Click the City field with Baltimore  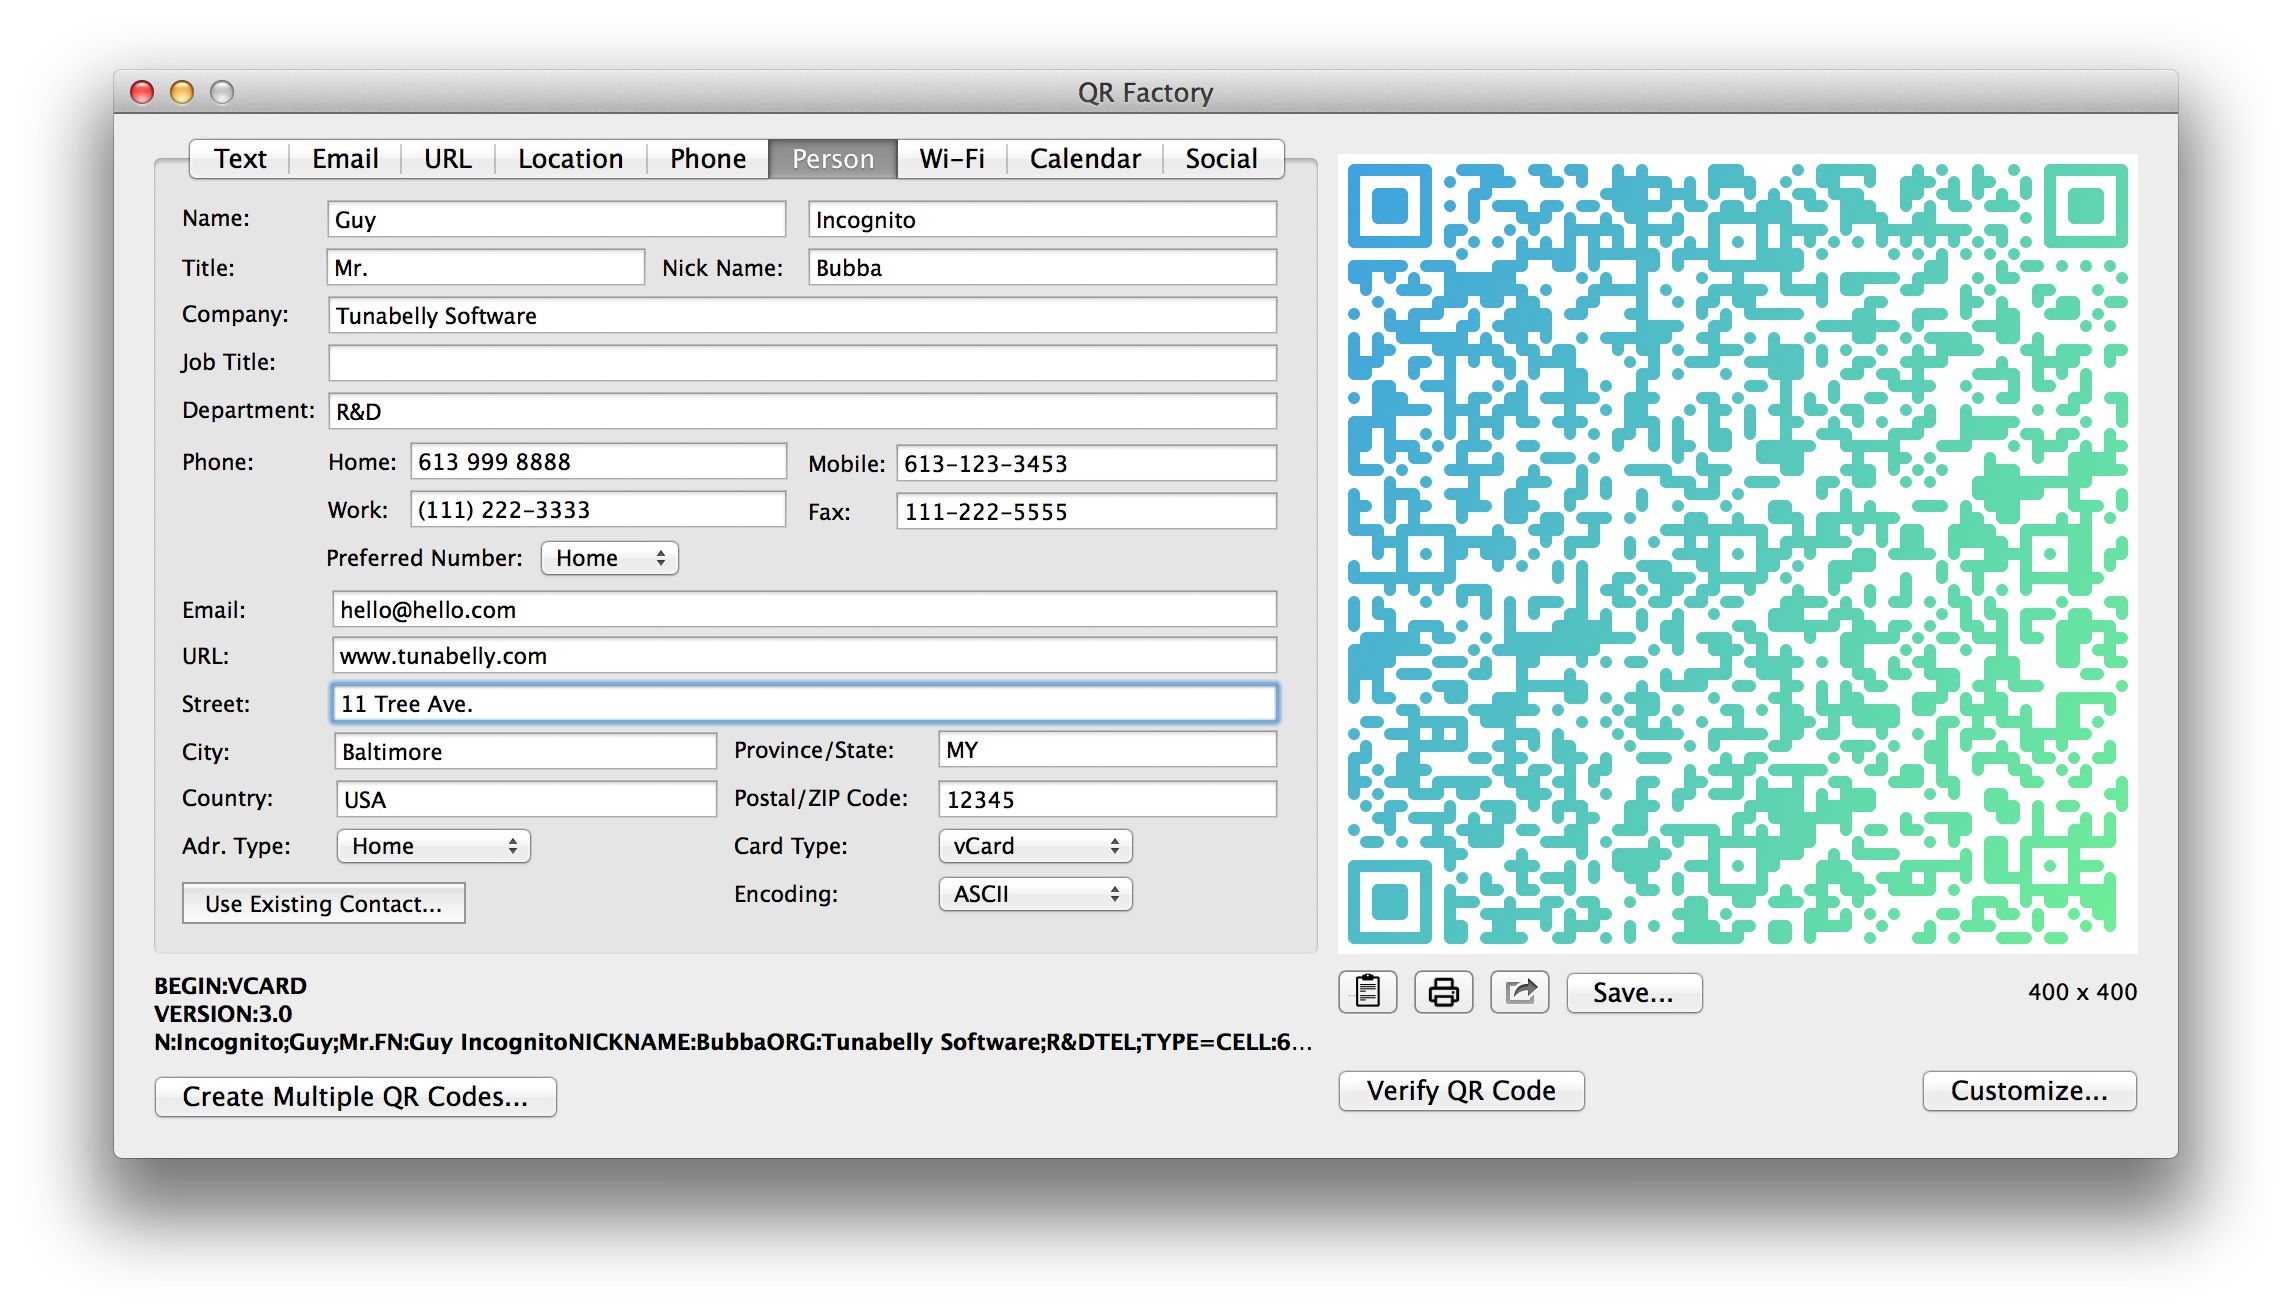525,751
